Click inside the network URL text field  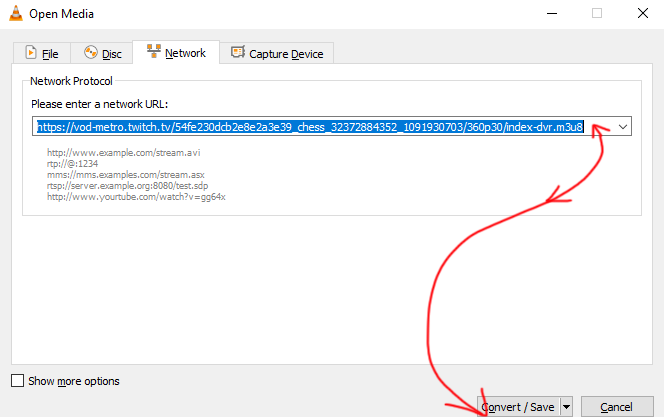pos(310,127)
